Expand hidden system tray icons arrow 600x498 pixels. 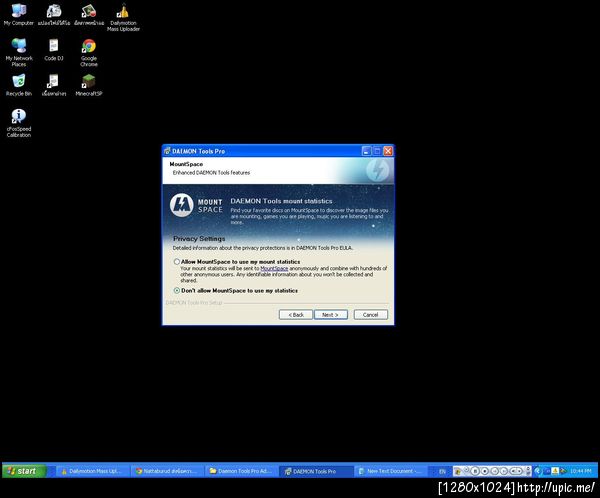click(x=538, y=471)
